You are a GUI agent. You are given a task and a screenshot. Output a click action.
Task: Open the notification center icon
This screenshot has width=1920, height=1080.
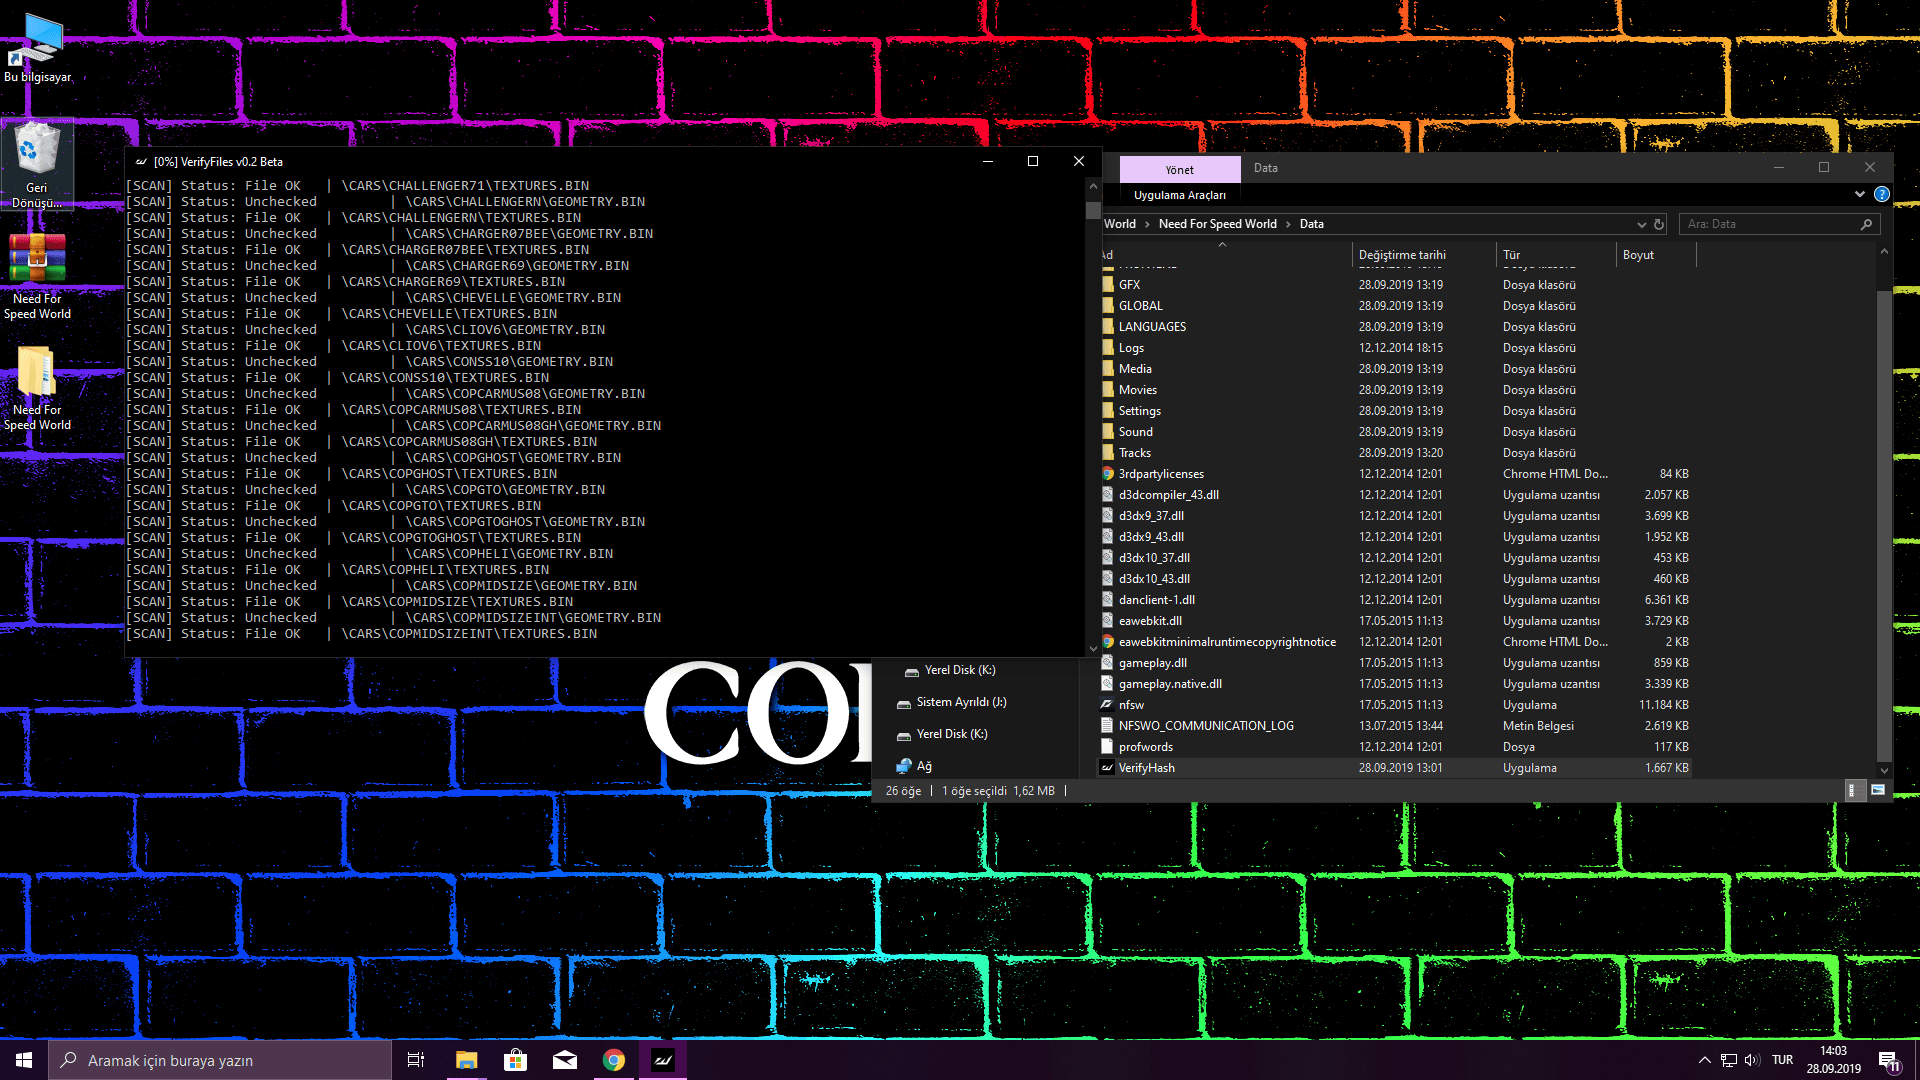tap(1889, 1060)
